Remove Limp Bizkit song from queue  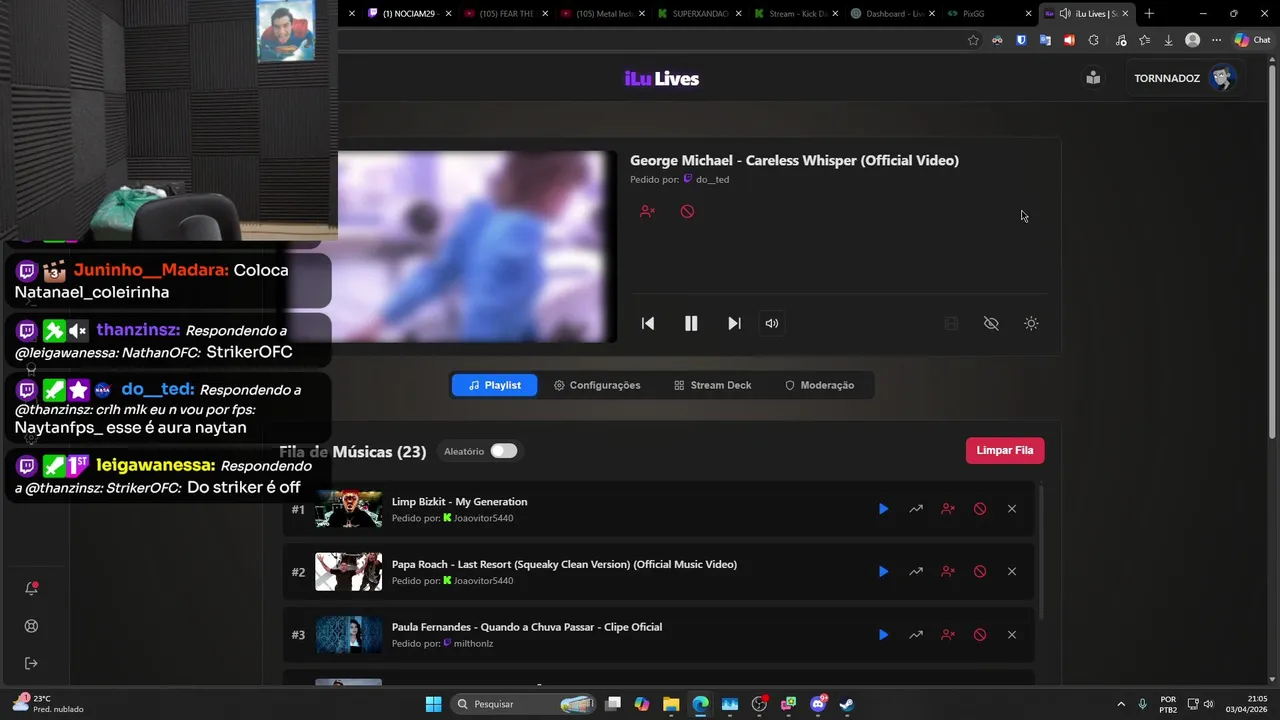[x=1012, y=509]
